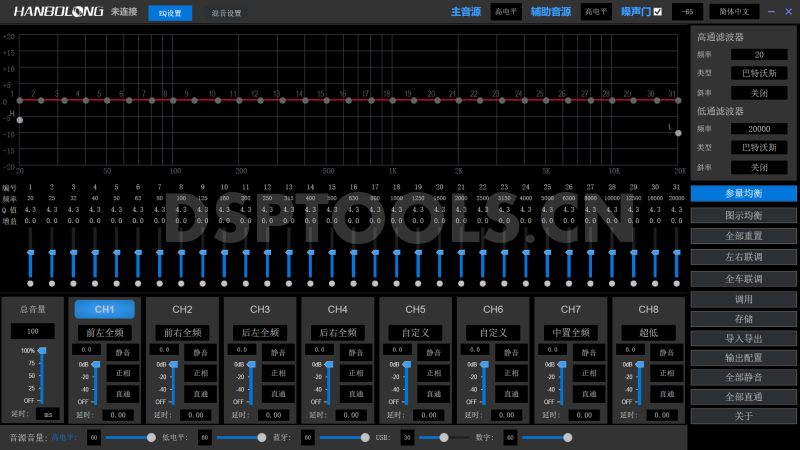Viewport: 800px width, 450px height.
Task: Switch to the EQ设置 tab
Action: [170, 13]
